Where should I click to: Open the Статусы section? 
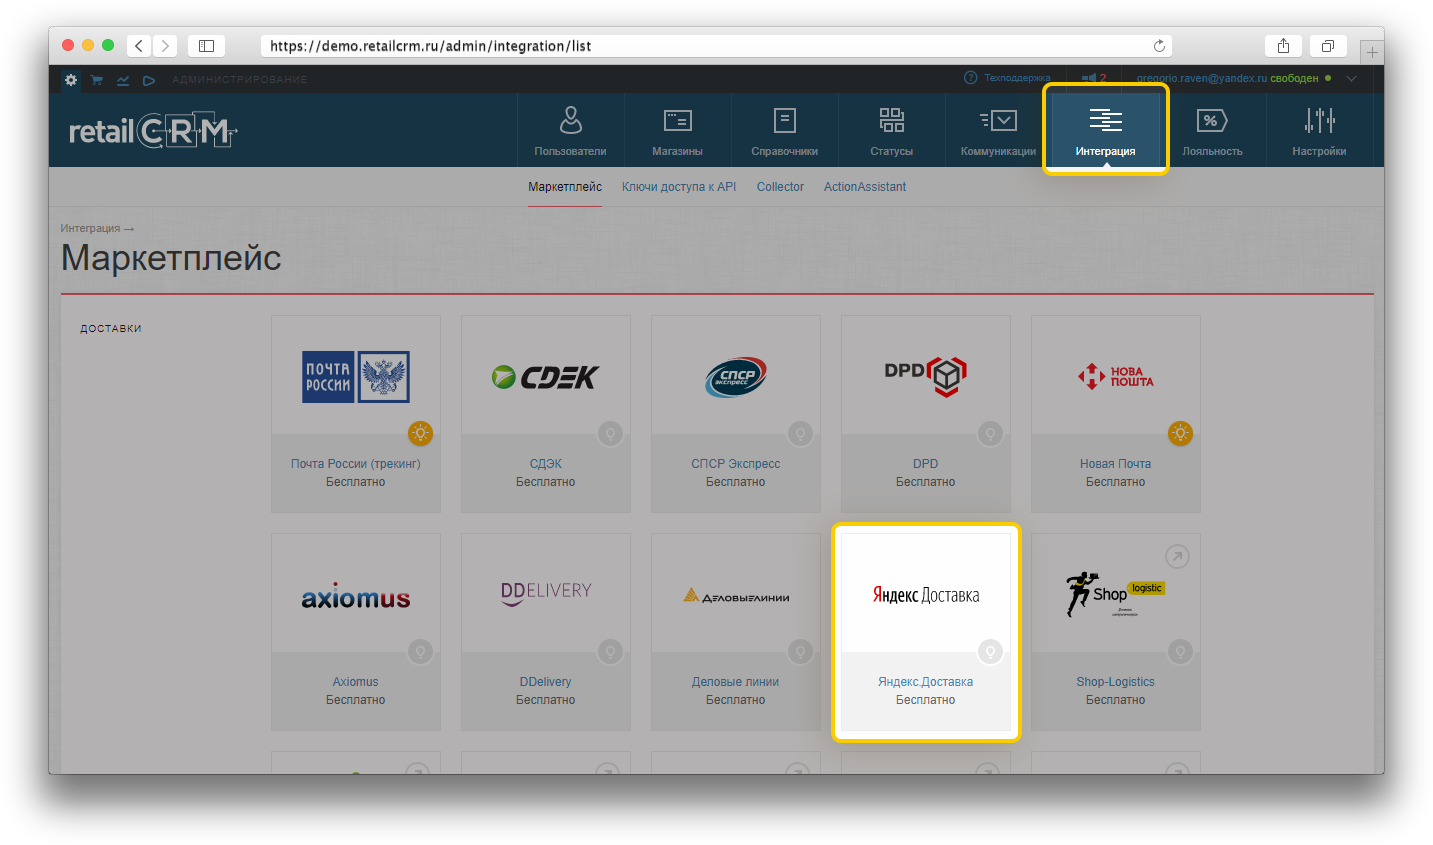[891, 131]
